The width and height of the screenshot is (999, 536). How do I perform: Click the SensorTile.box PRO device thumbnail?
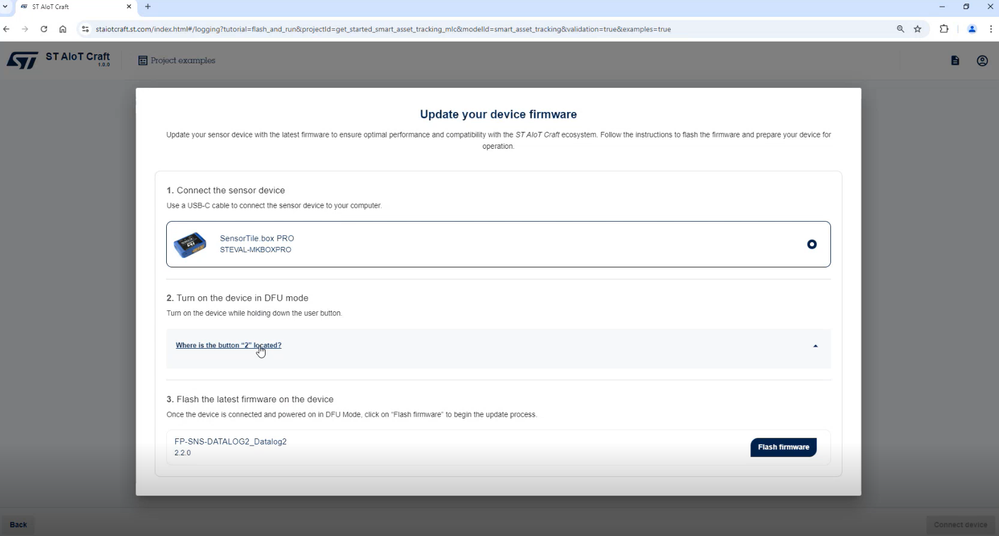point(190,244)
